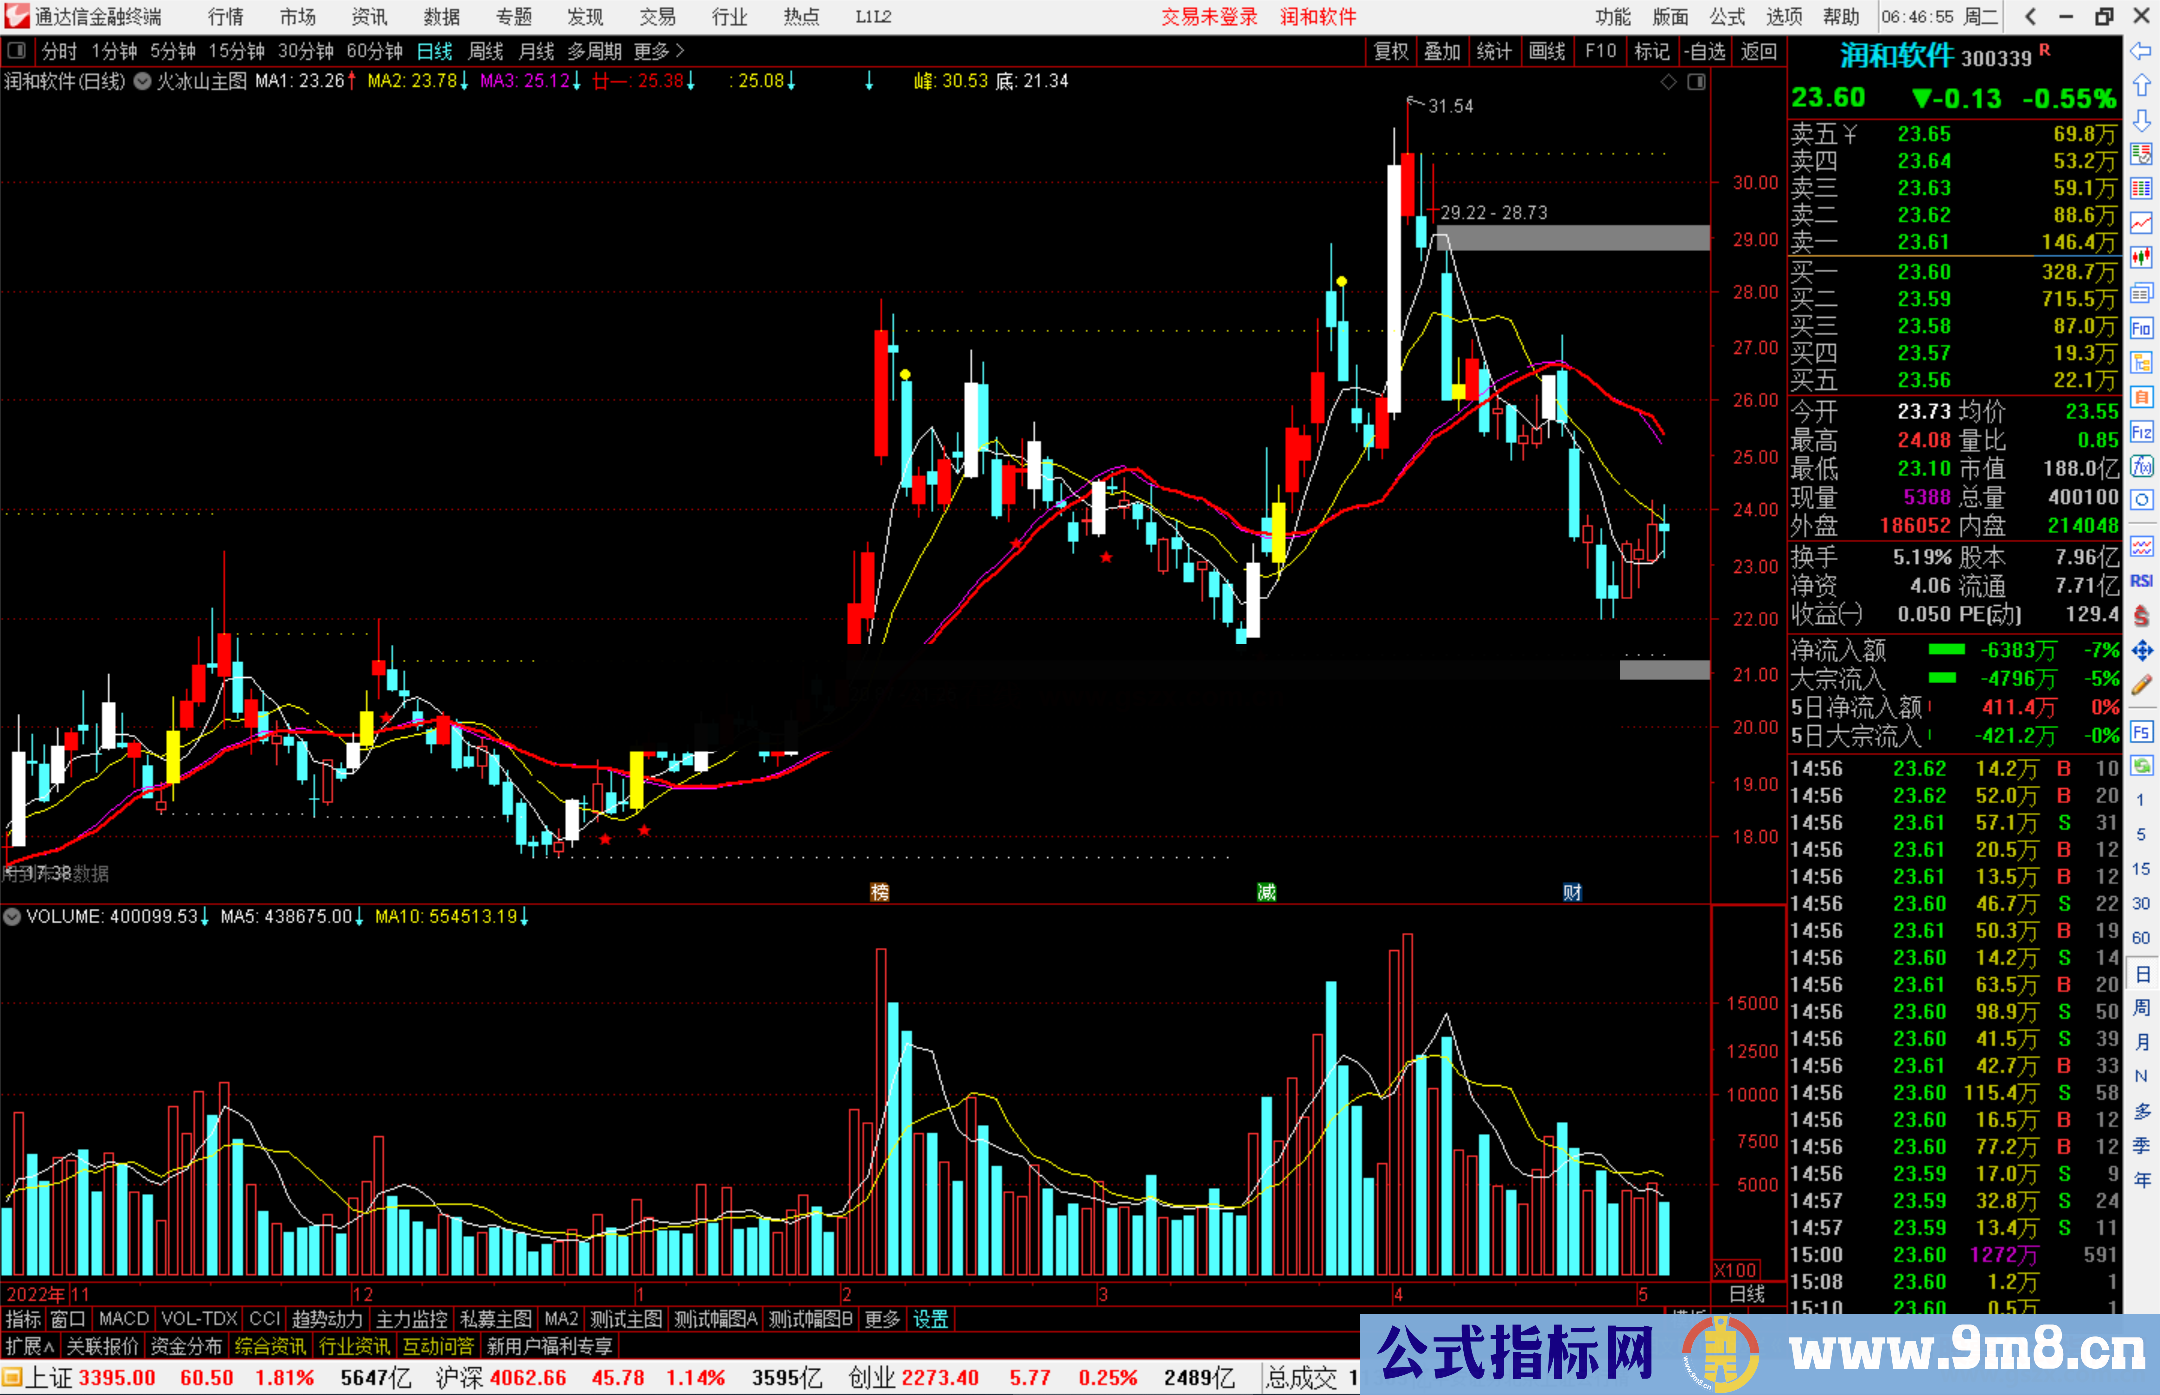Click the F10 icon in right sidebar
Viewport: 2160px width, 1395px height.
2141,328
